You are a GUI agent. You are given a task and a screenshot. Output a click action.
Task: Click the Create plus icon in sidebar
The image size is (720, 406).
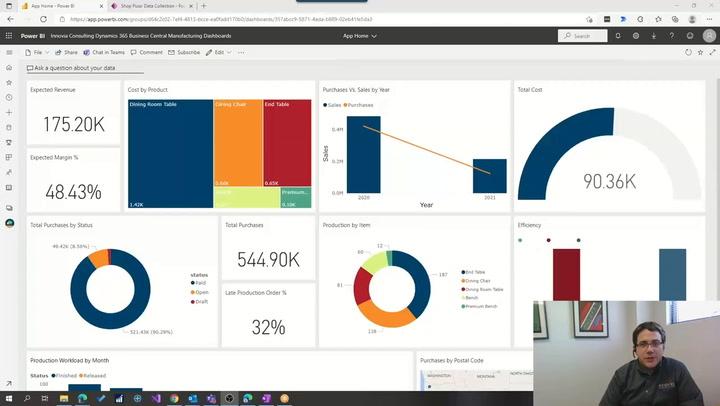coord(9,113)
